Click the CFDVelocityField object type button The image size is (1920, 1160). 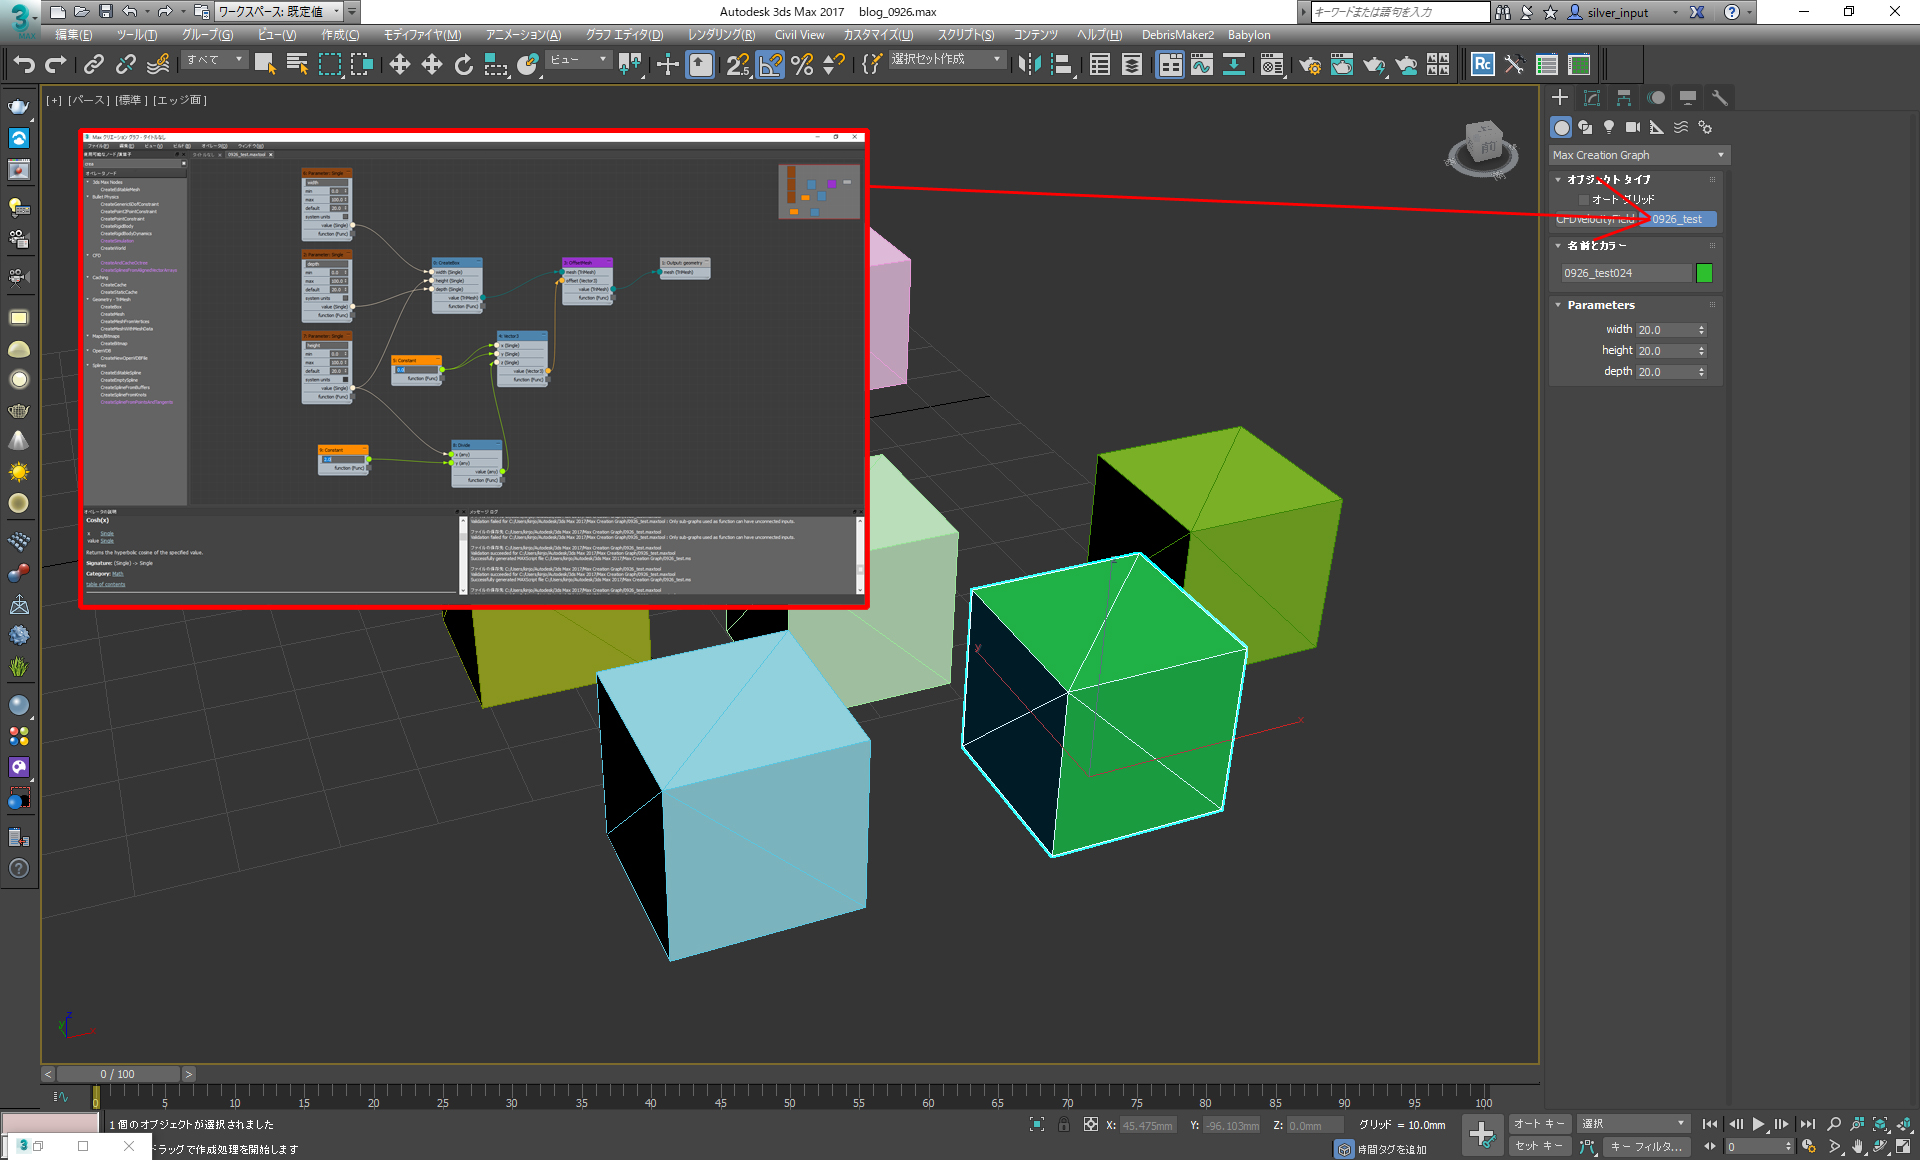coord(1595,219)
